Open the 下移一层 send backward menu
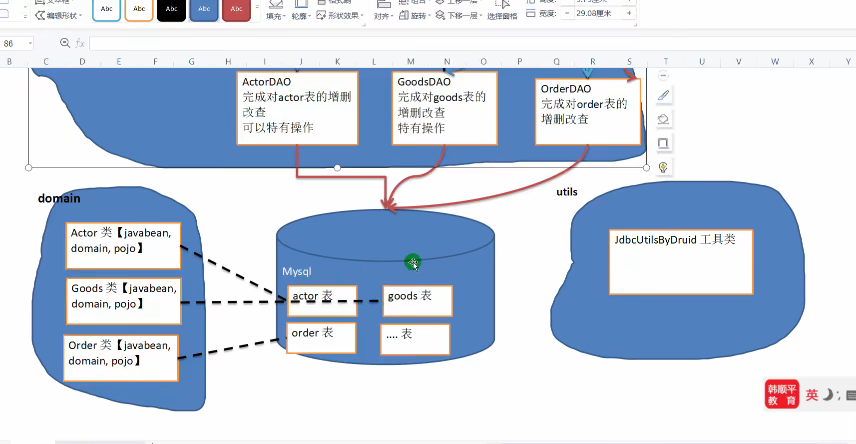The width and height of the screenshot is (856, 444). [x=459, y=15]
